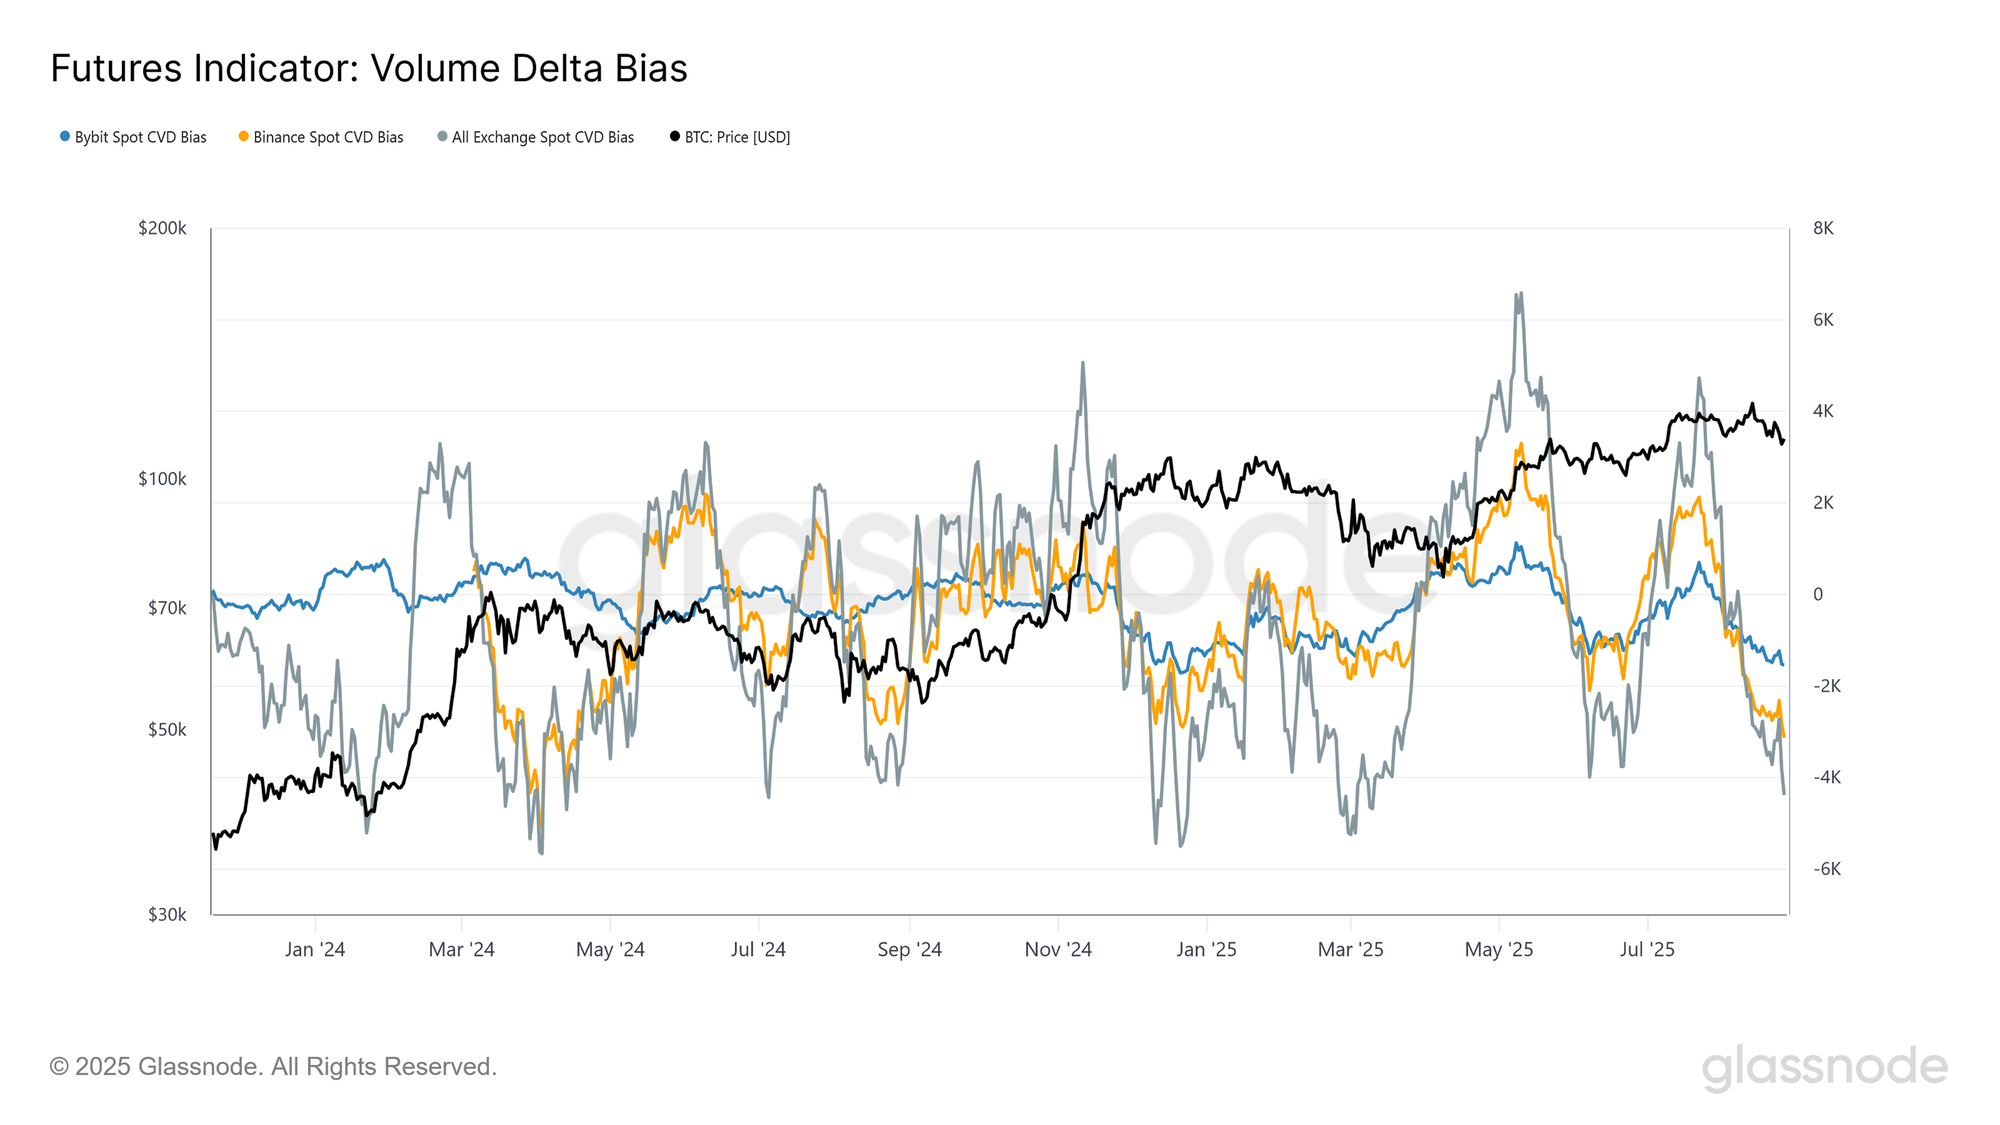Click the chart title Futures Indicator: Volume Delta Bias
The height and width of the screenshot is (1125, 2000).
pos(369,68)
